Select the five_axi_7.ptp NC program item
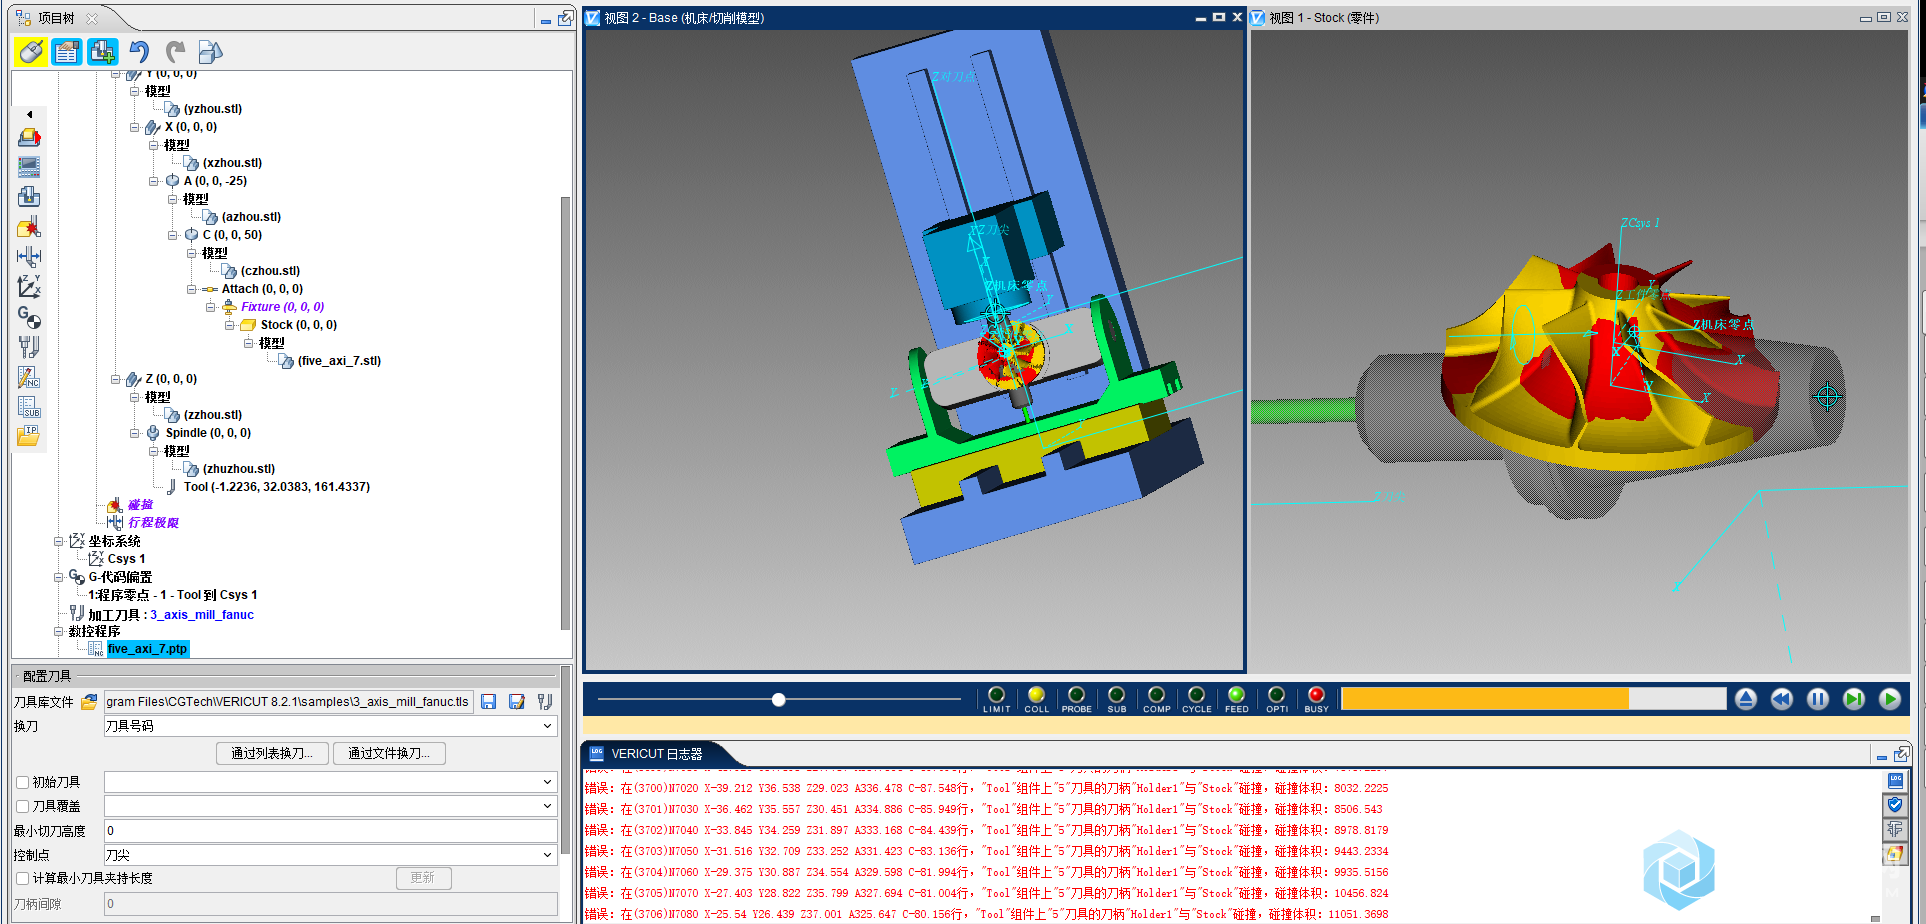This screenshot has height=924, width=1926. tap(147, 649)
